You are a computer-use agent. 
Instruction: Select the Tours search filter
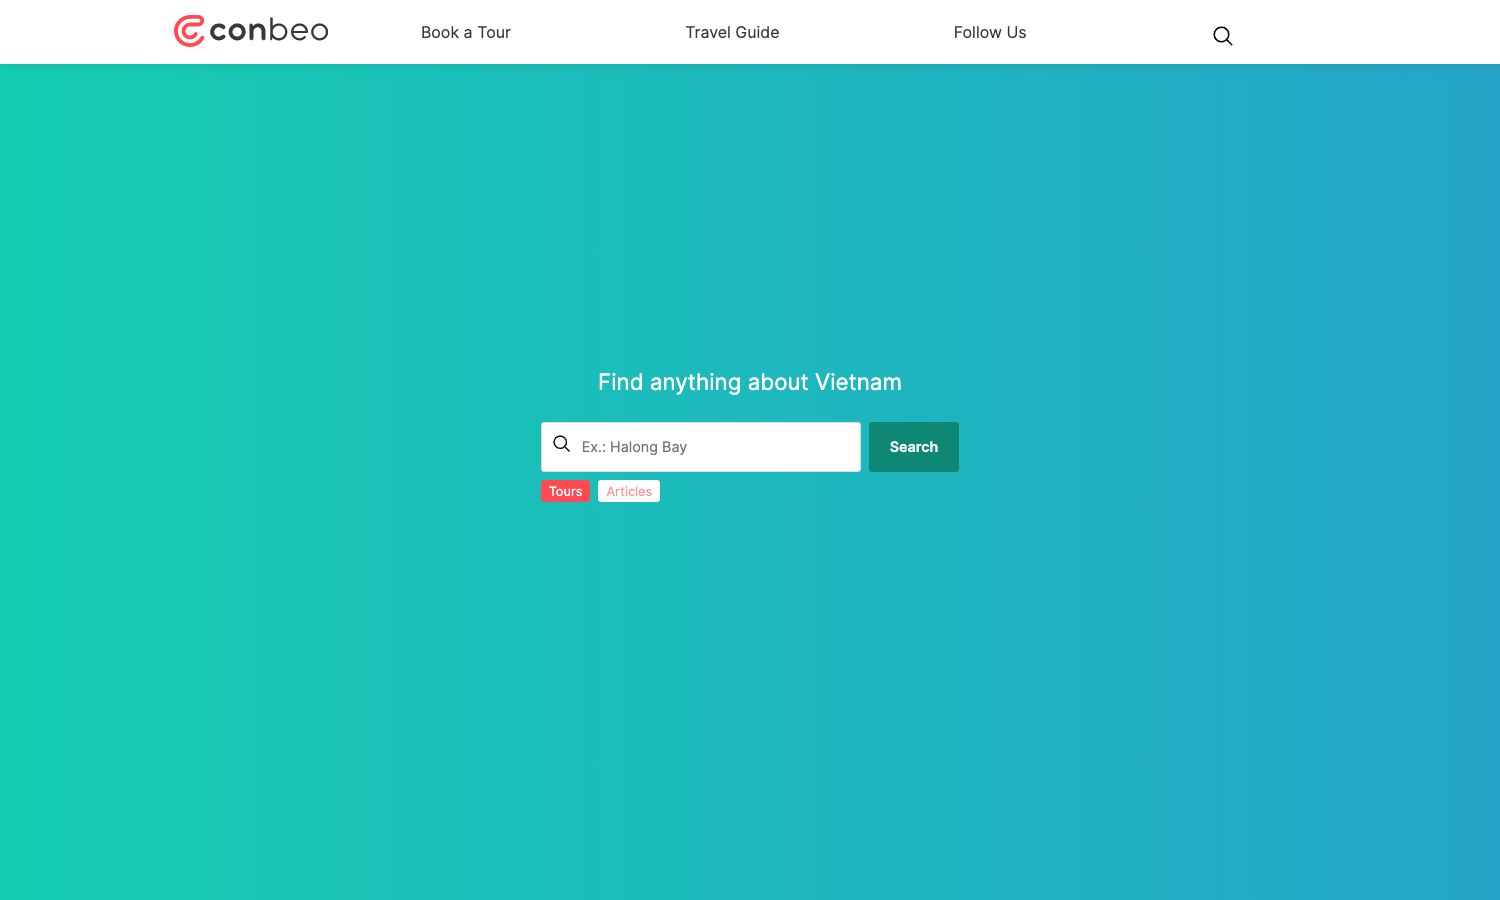click(x=565, y=491)
